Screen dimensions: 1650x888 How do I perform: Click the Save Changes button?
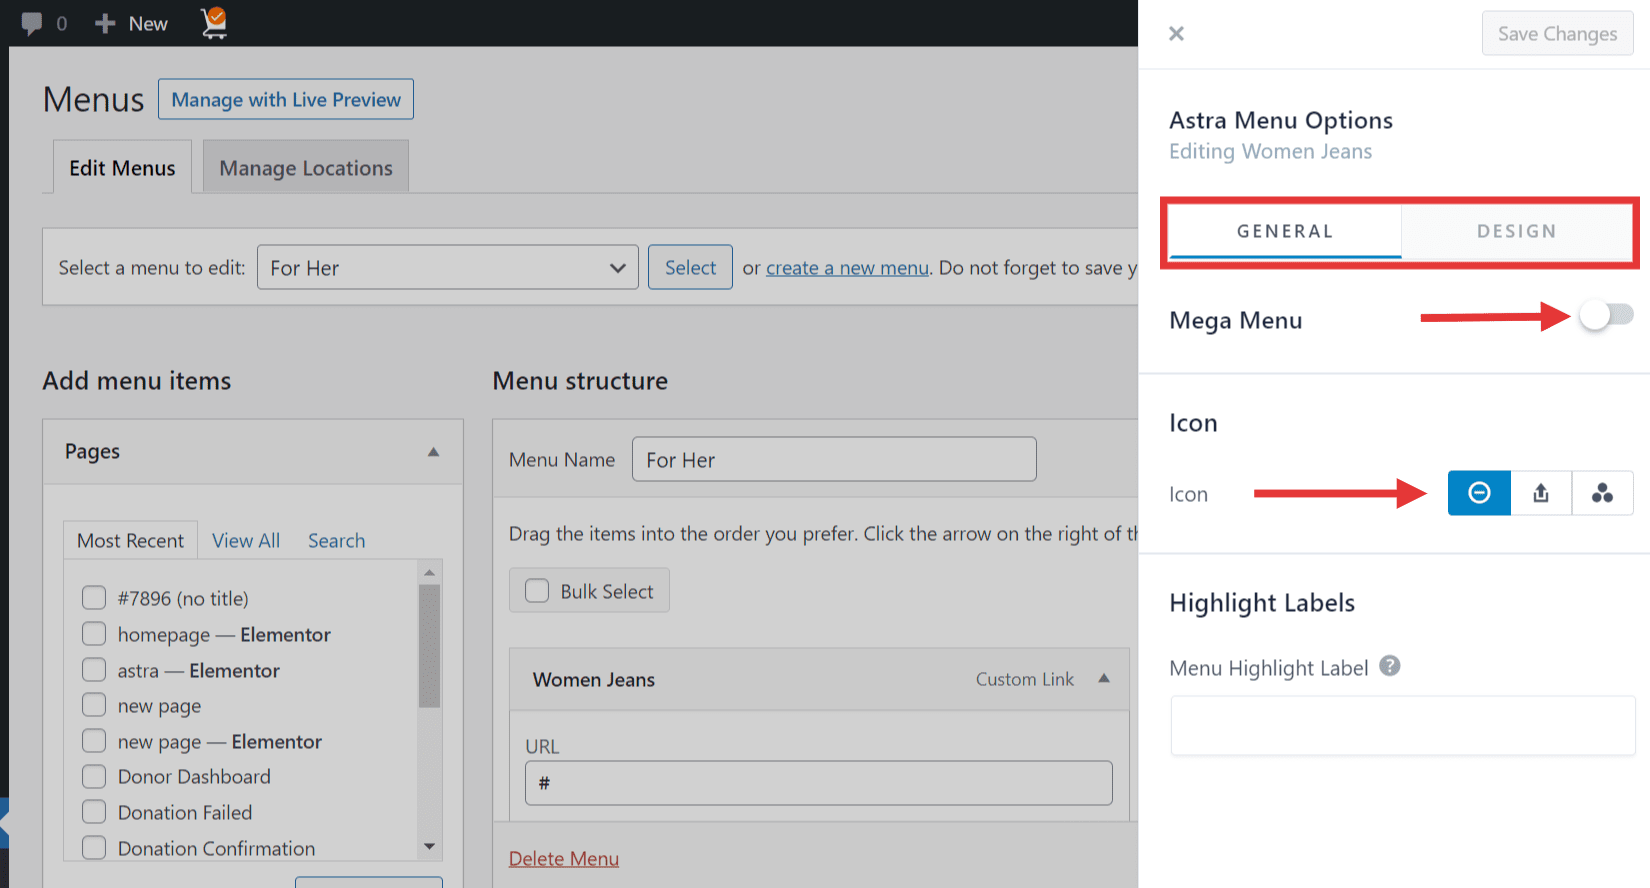coord(1557,33)
